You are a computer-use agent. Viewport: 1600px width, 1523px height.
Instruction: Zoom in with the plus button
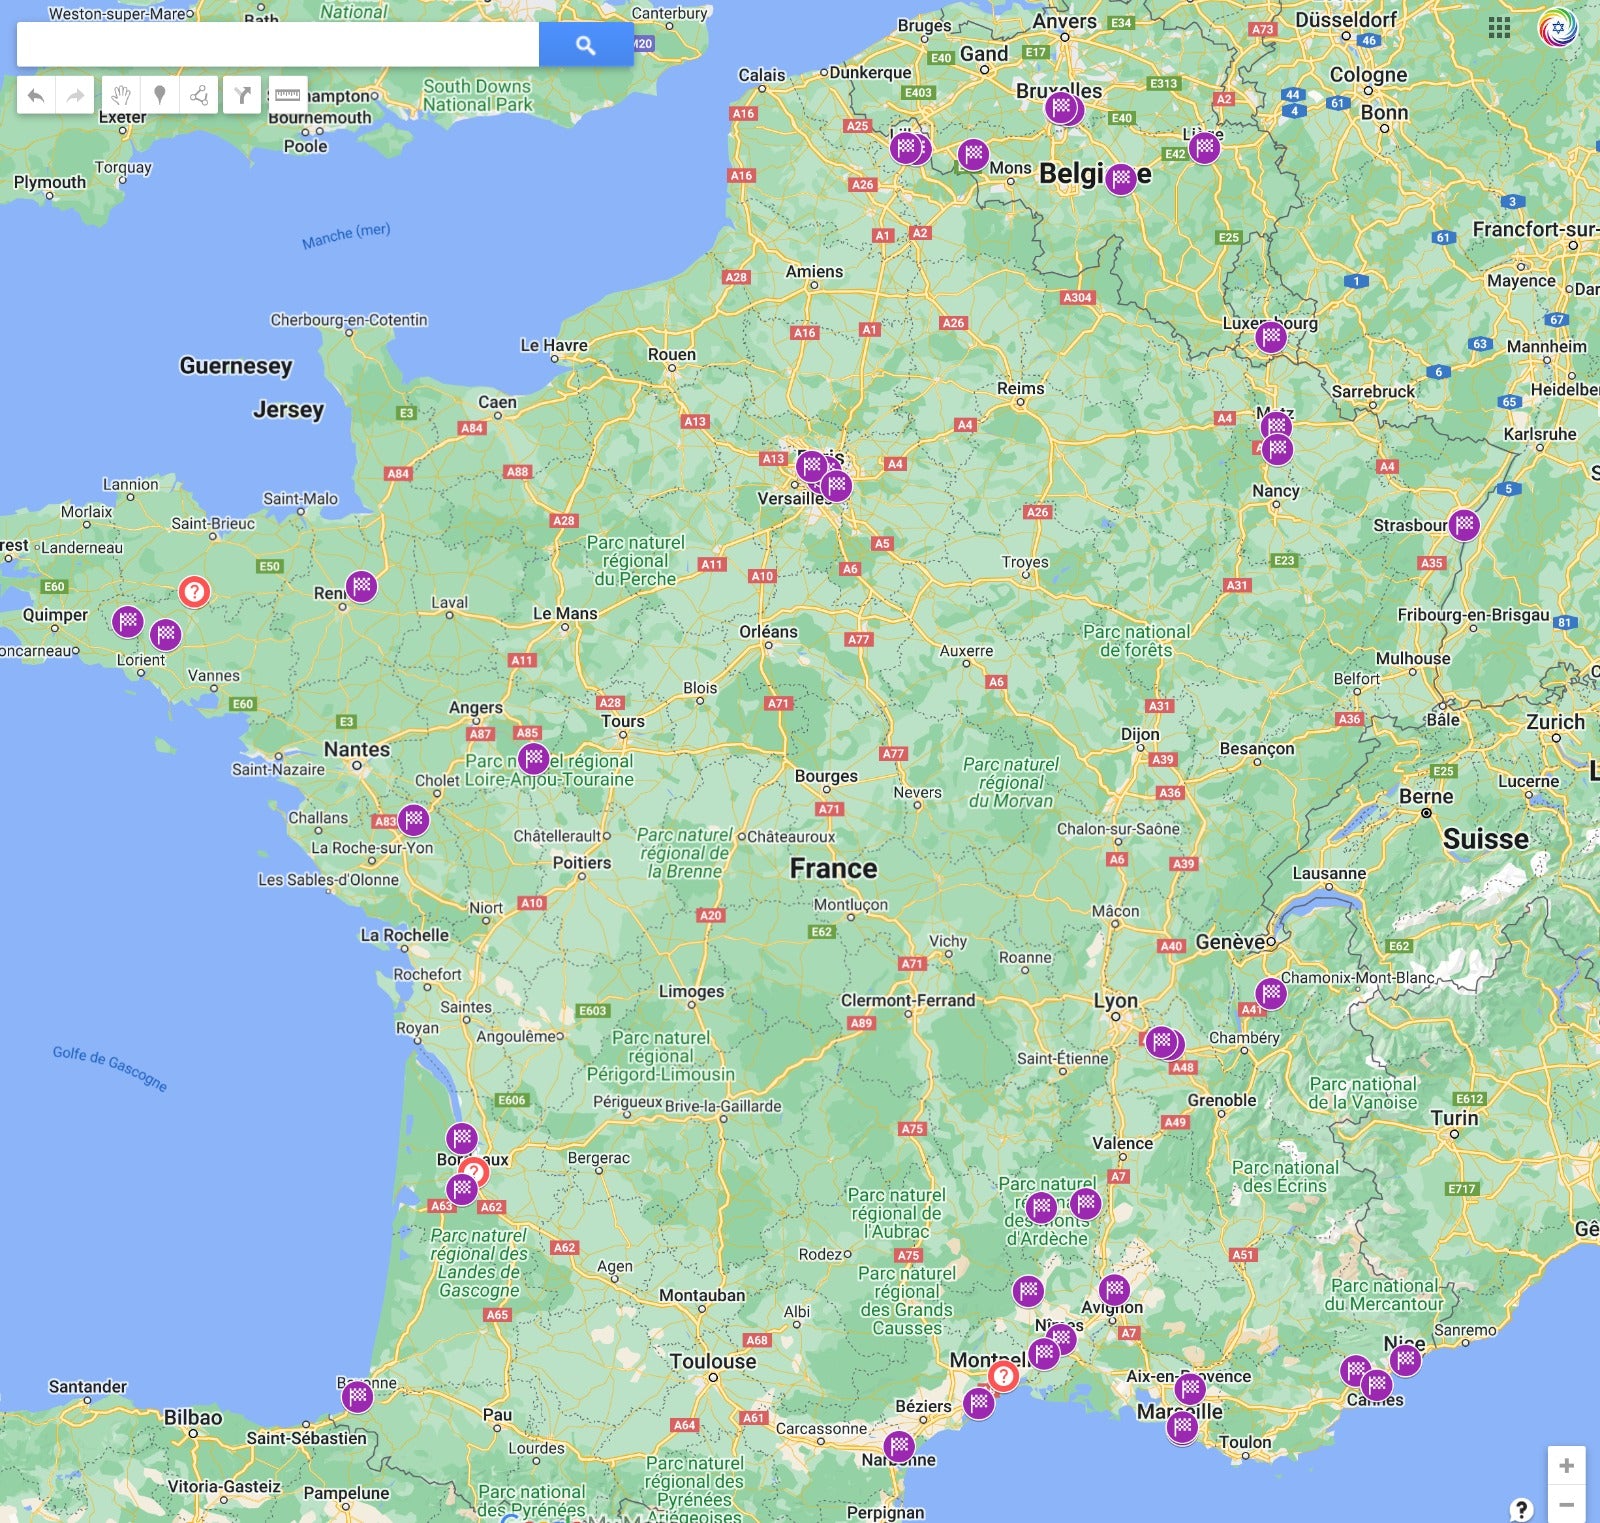pos(1566,1466)
